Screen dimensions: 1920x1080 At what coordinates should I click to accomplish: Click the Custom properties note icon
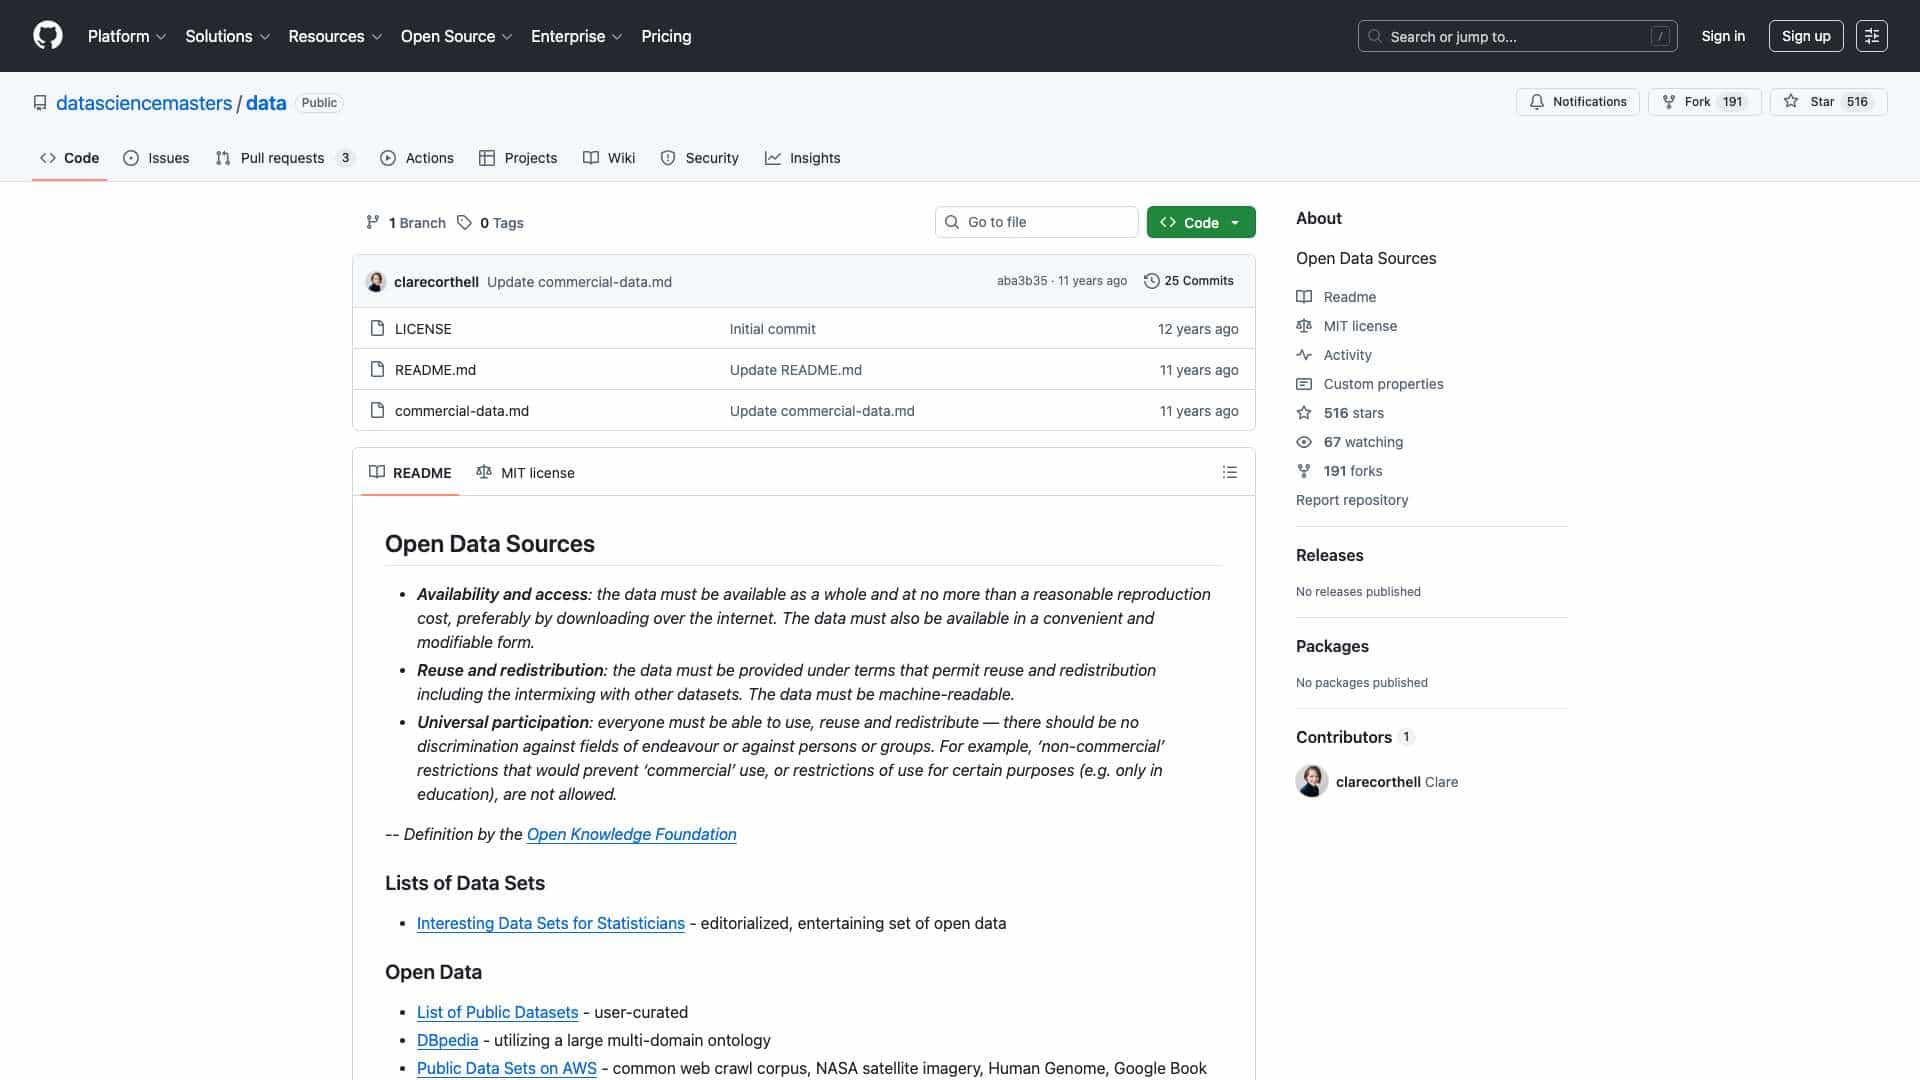(x=1304, y=384)
